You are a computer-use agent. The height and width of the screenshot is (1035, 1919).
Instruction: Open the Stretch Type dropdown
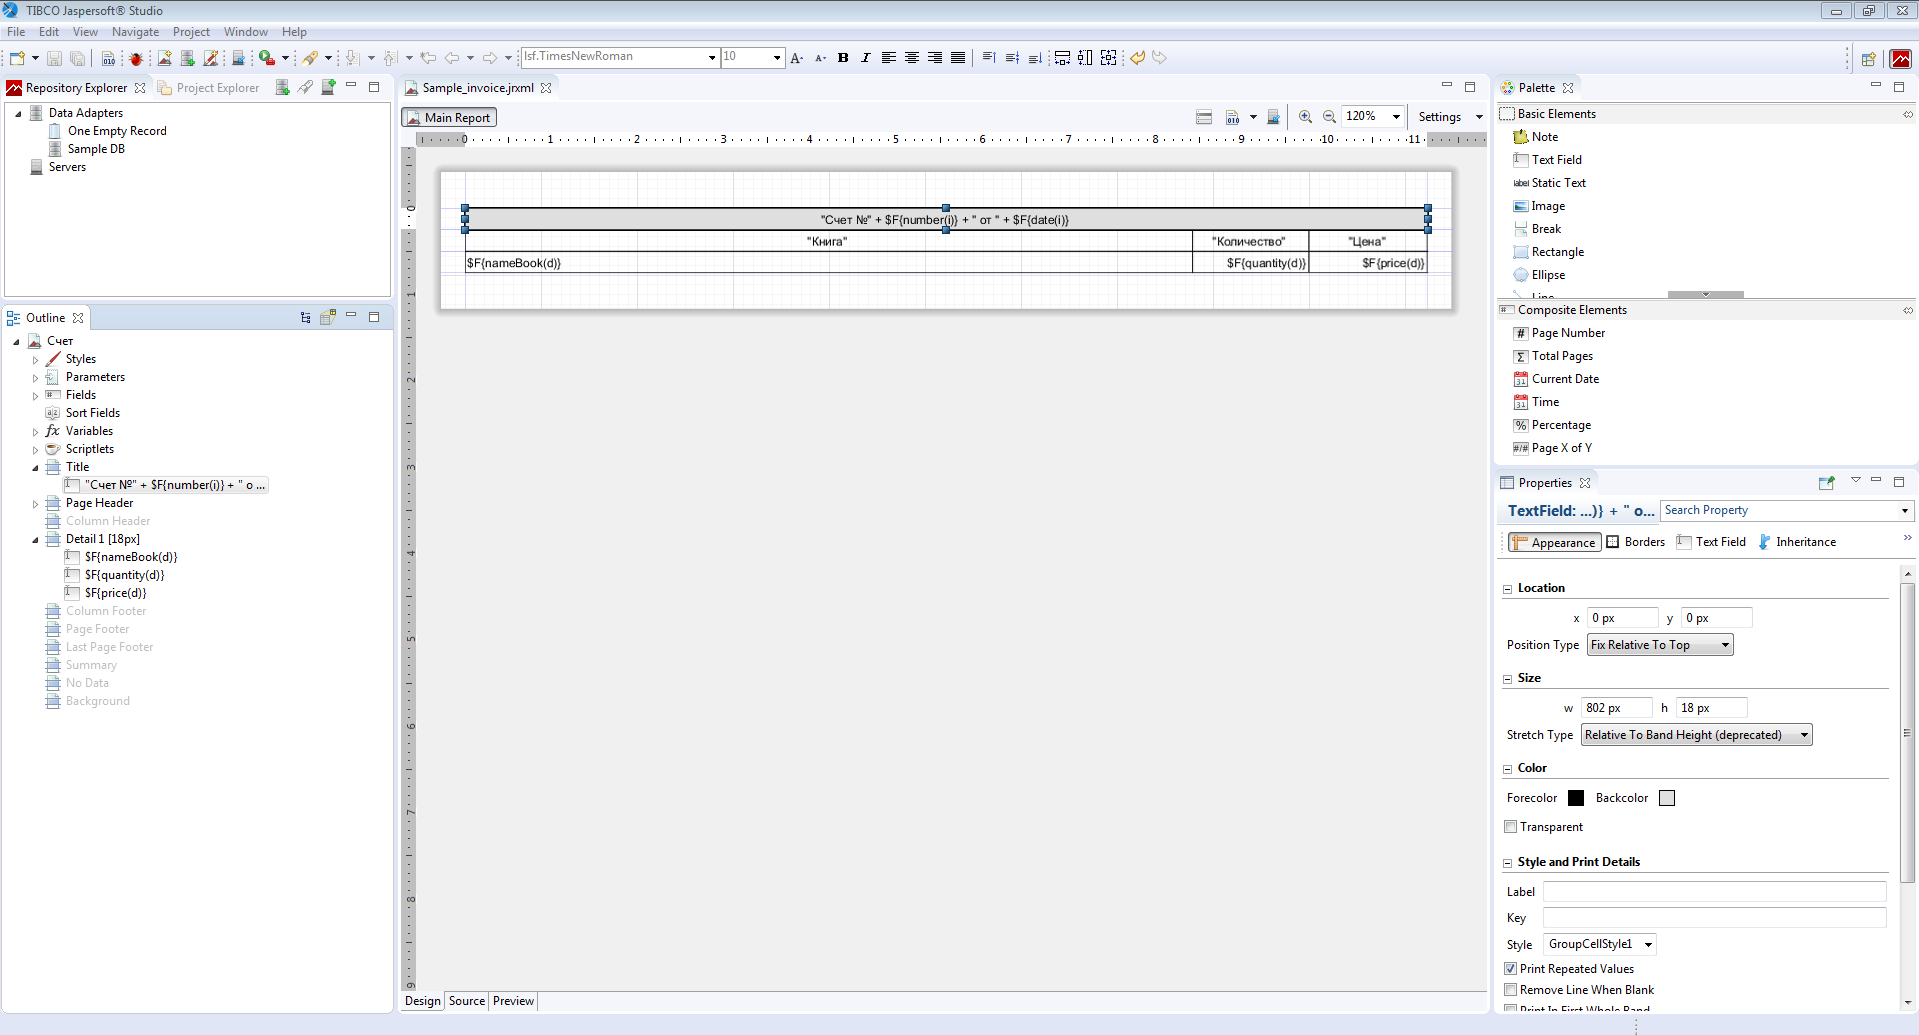click(1696, 735)
